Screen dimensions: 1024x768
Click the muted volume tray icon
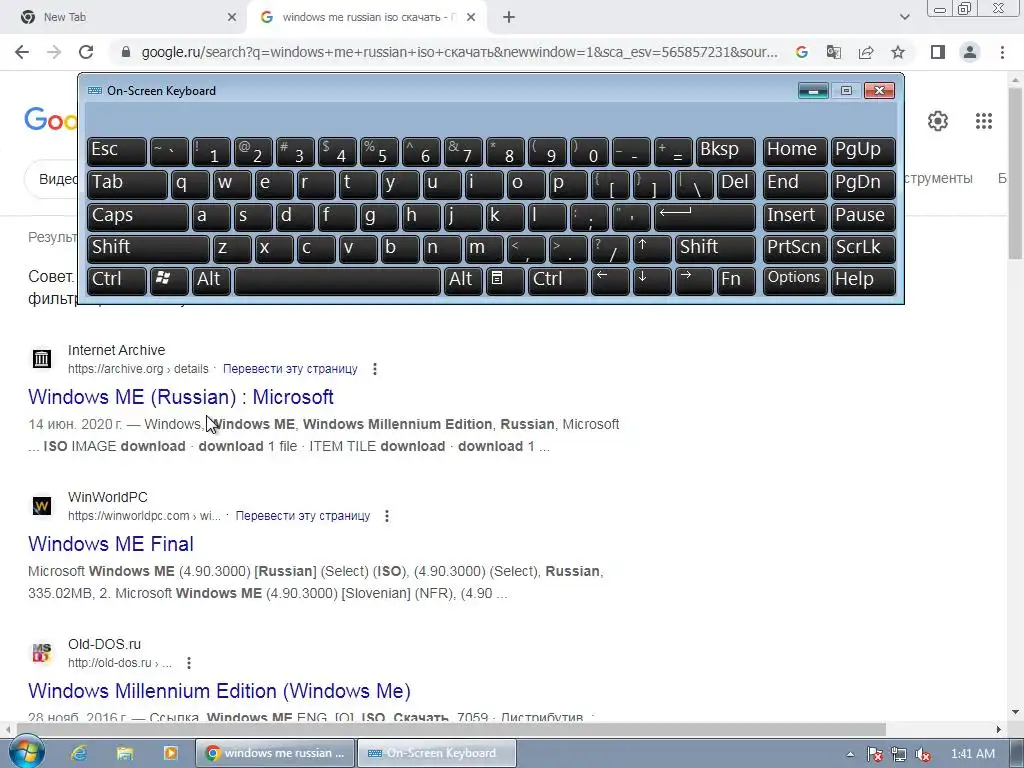[923, 754]
